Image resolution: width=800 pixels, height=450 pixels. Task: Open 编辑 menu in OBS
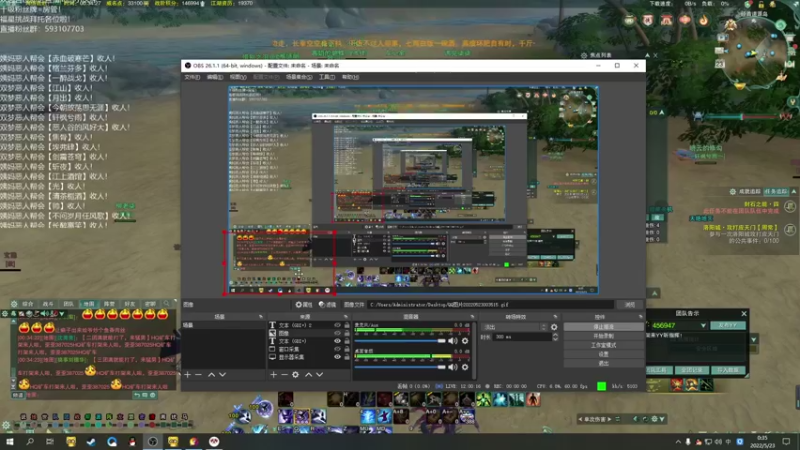click(215, 77)
